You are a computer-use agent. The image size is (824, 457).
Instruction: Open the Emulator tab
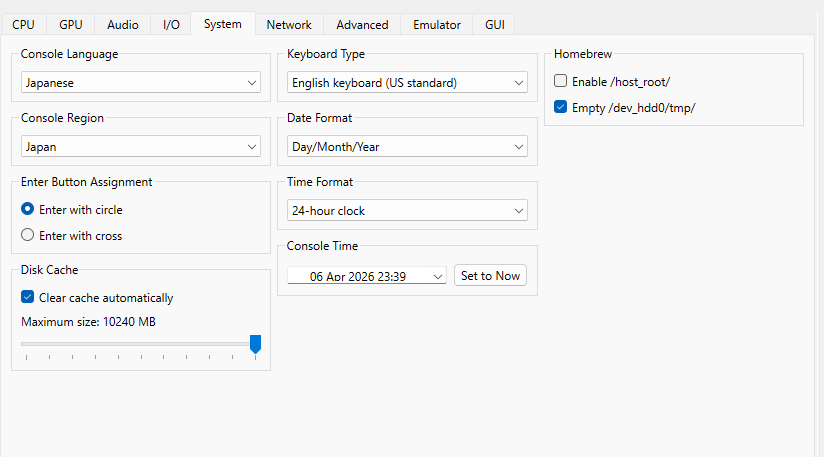point(437,24)
